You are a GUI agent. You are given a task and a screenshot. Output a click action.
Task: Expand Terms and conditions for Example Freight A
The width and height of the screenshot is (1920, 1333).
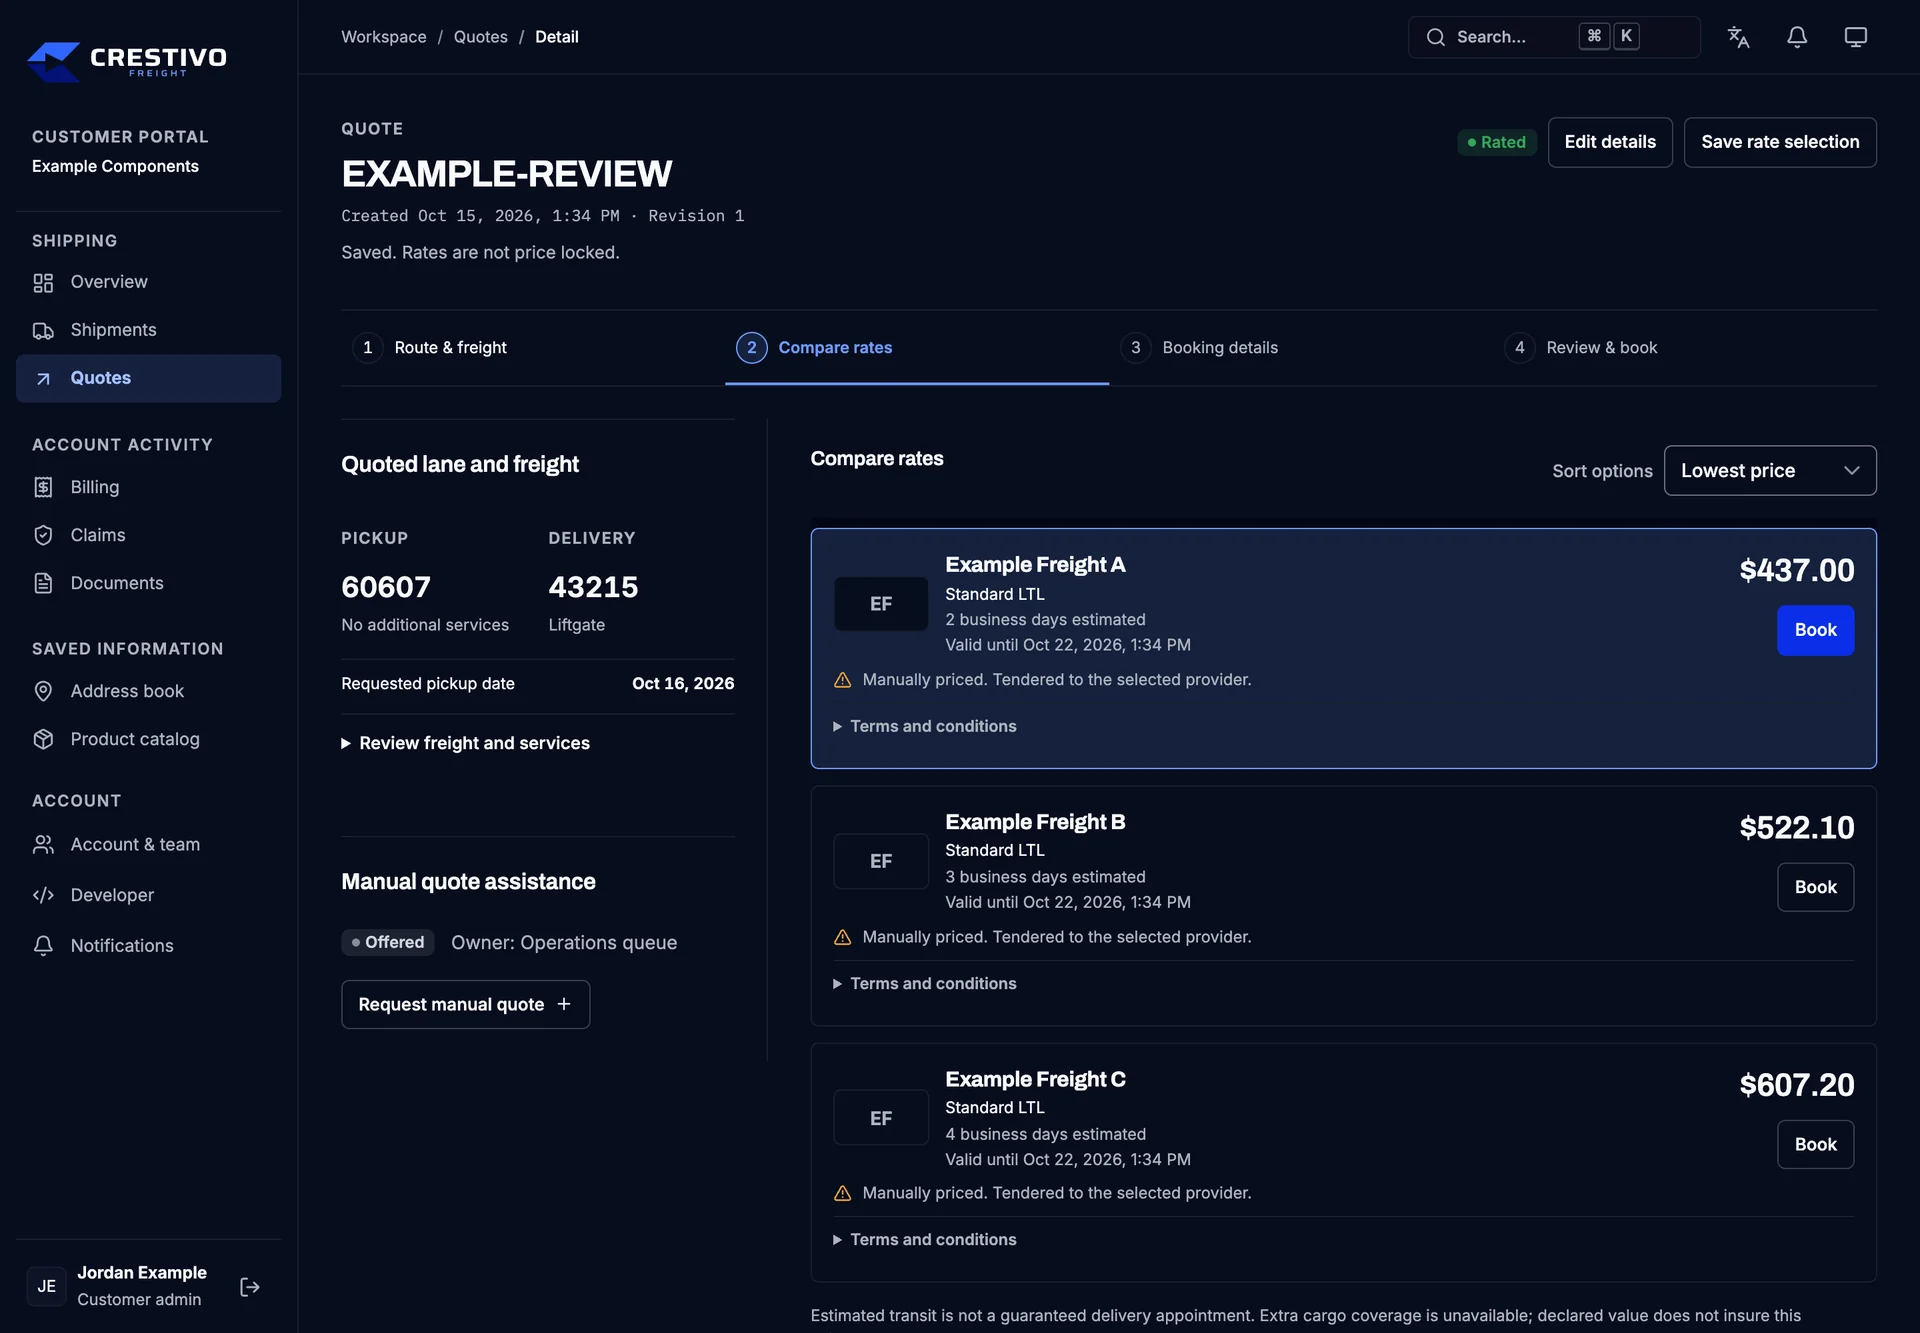[924, 726]
